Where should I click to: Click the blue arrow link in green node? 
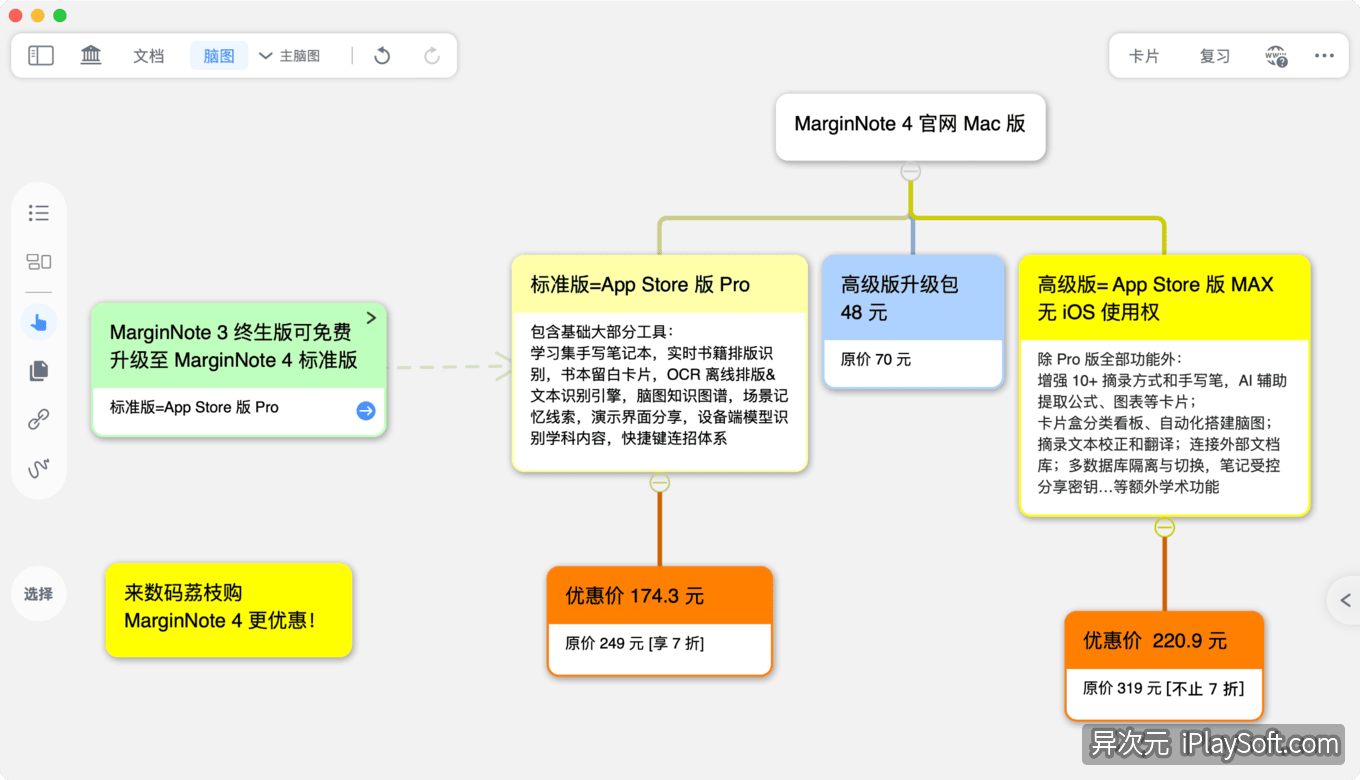[364, 410]
